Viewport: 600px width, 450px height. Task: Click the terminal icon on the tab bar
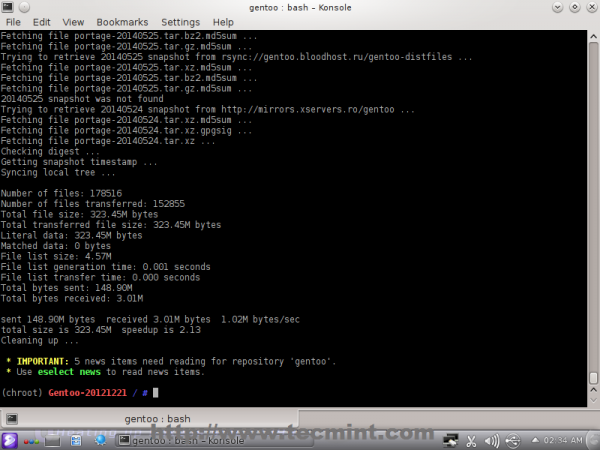coord(12,419)
